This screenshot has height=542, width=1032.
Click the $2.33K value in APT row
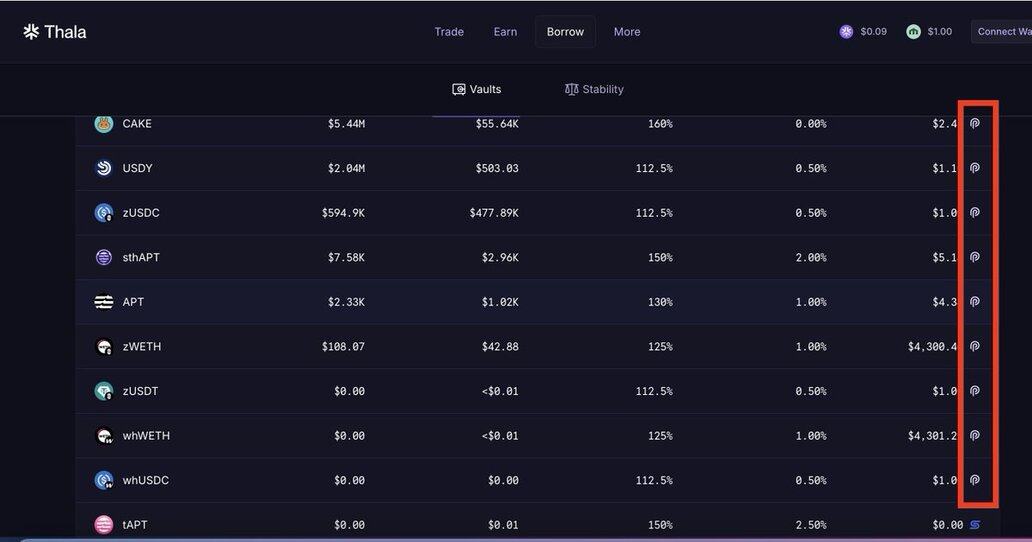coord(346,302)
